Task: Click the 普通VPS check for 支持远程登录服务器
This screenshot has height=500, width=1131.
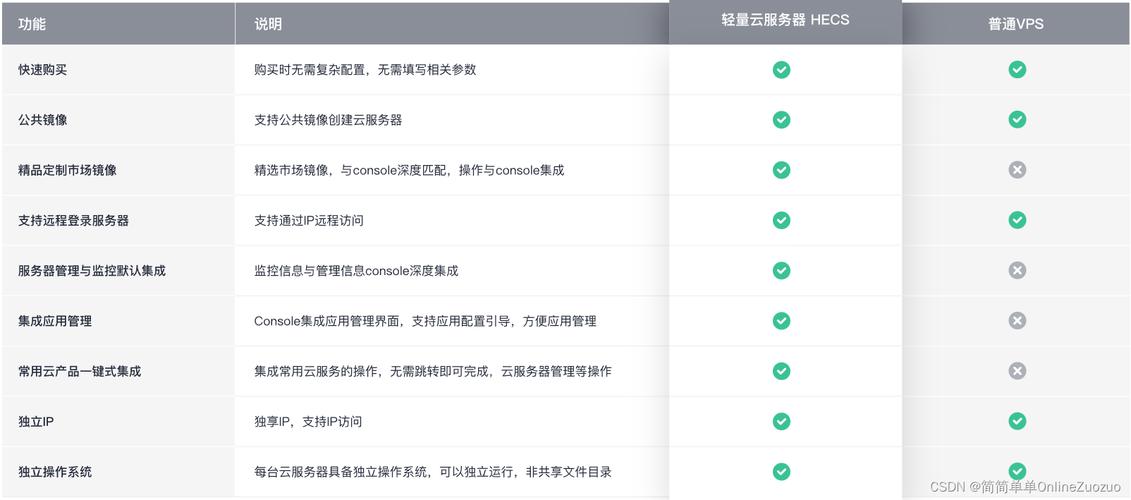Action: pyautogui.click(x=1017, y=220)
